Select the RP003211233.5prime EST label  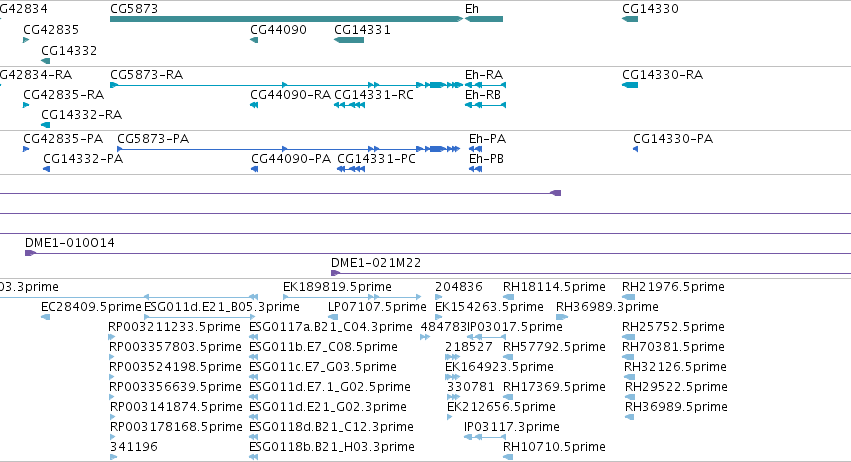coord(174,327)
